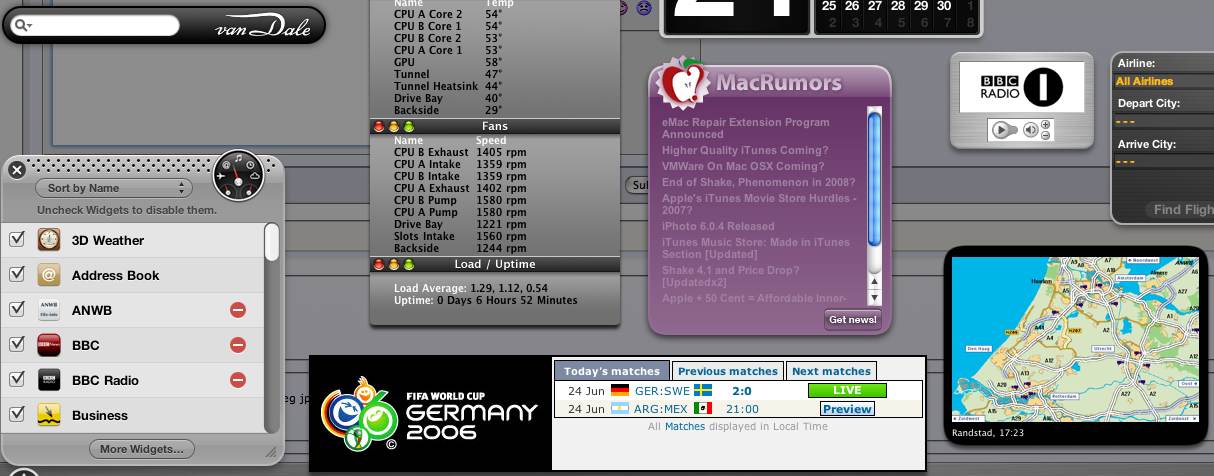Click the ARG:MEX match link
The image size is (1214, 476).
[662, 409]
